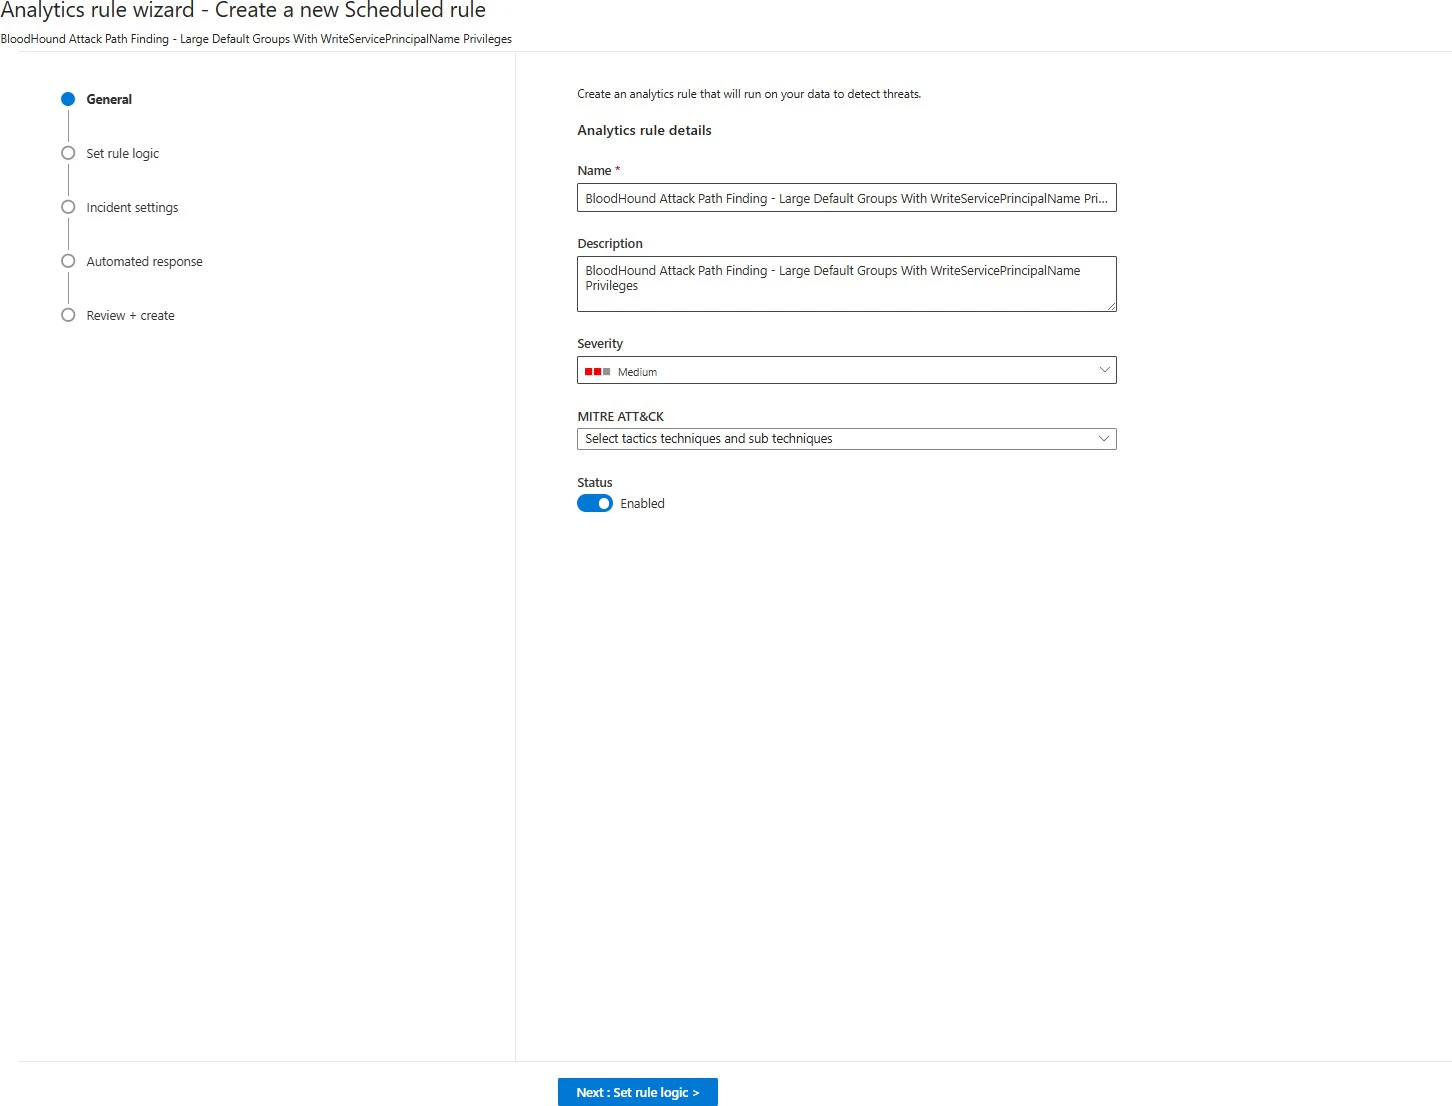Viewport: 1452px width, 1106px height.
Task: Go to Set rule logic step
Action: 123,153
